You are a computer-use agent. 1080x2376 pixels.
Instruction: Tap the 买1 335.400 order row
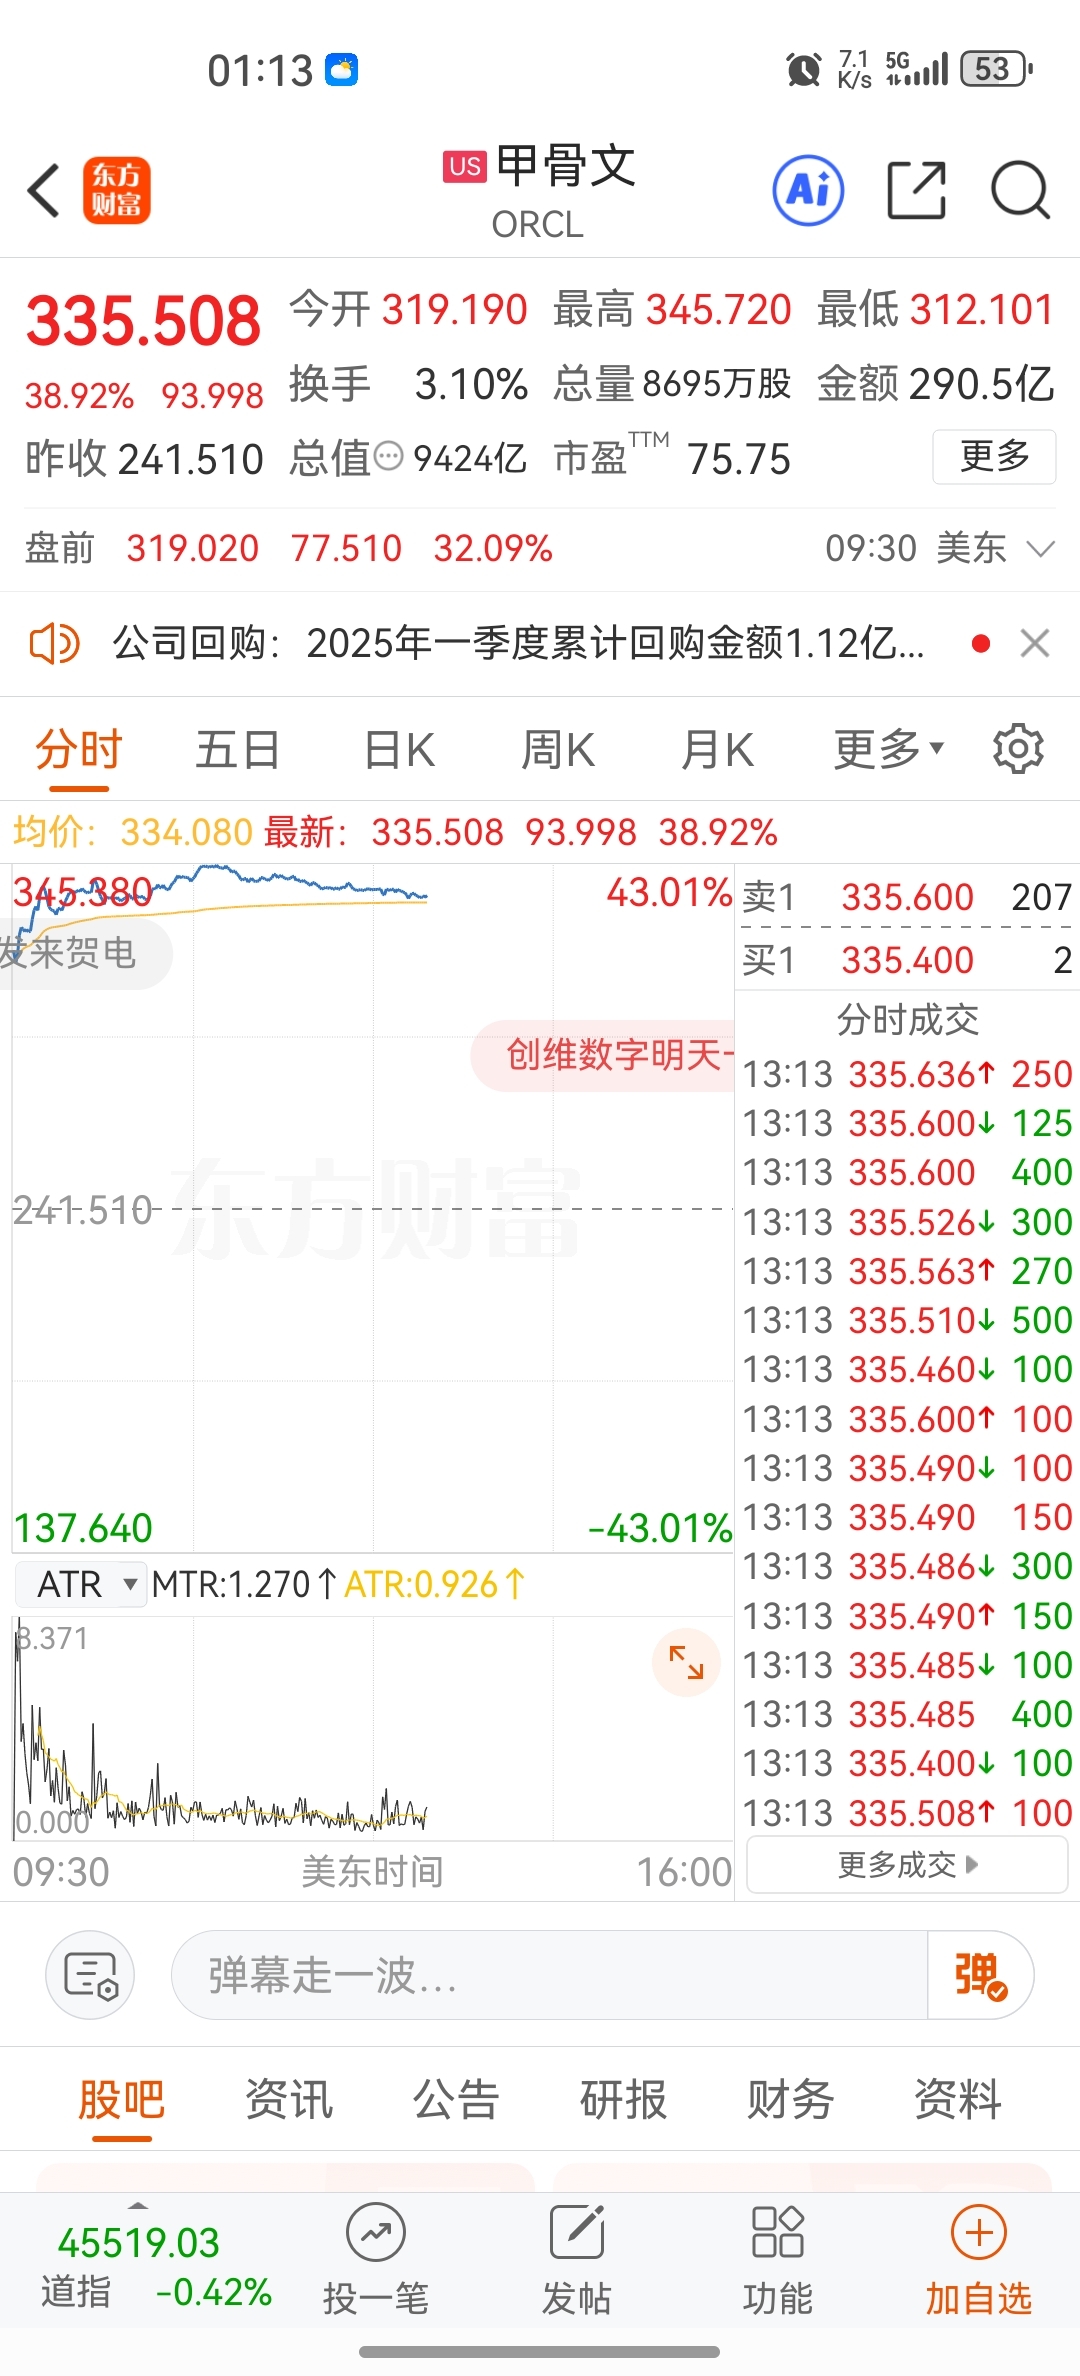point(907,960)
